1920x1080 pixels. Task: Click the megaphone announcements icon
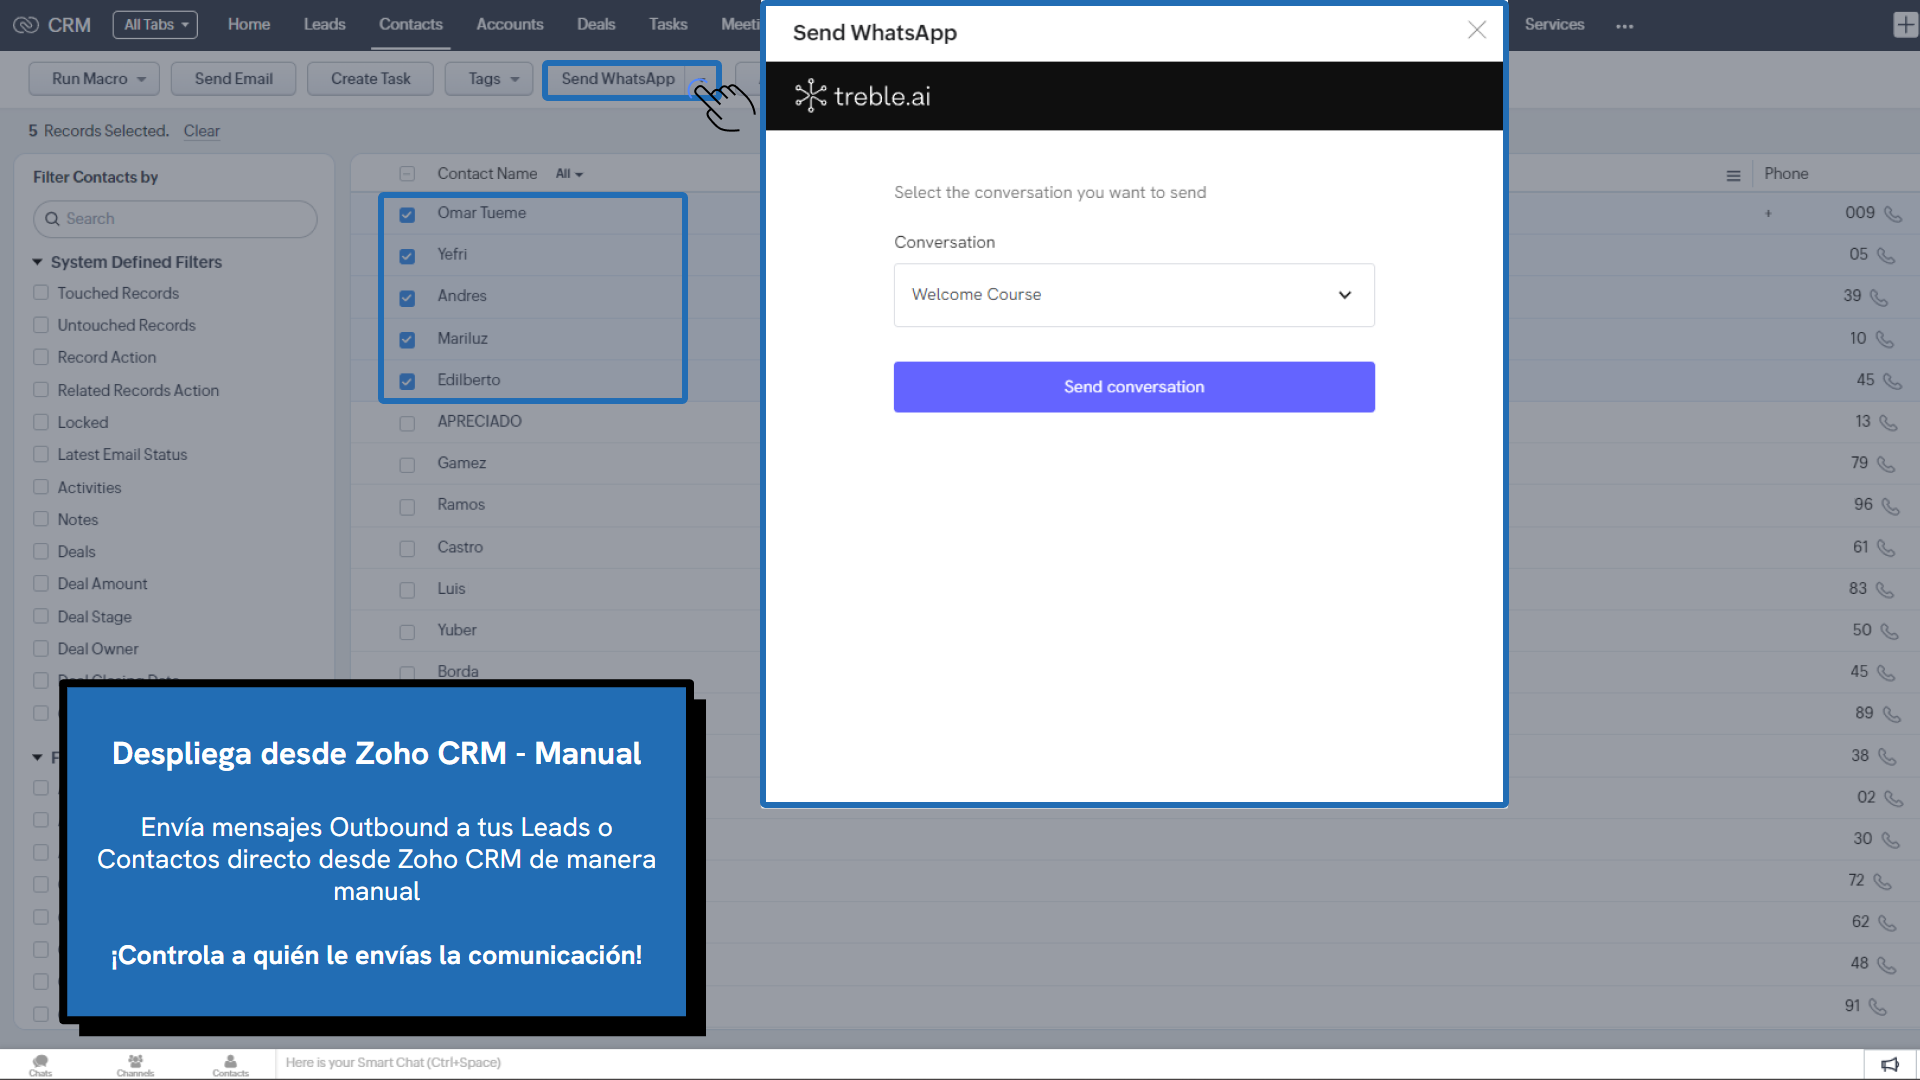point(1889,1064)
